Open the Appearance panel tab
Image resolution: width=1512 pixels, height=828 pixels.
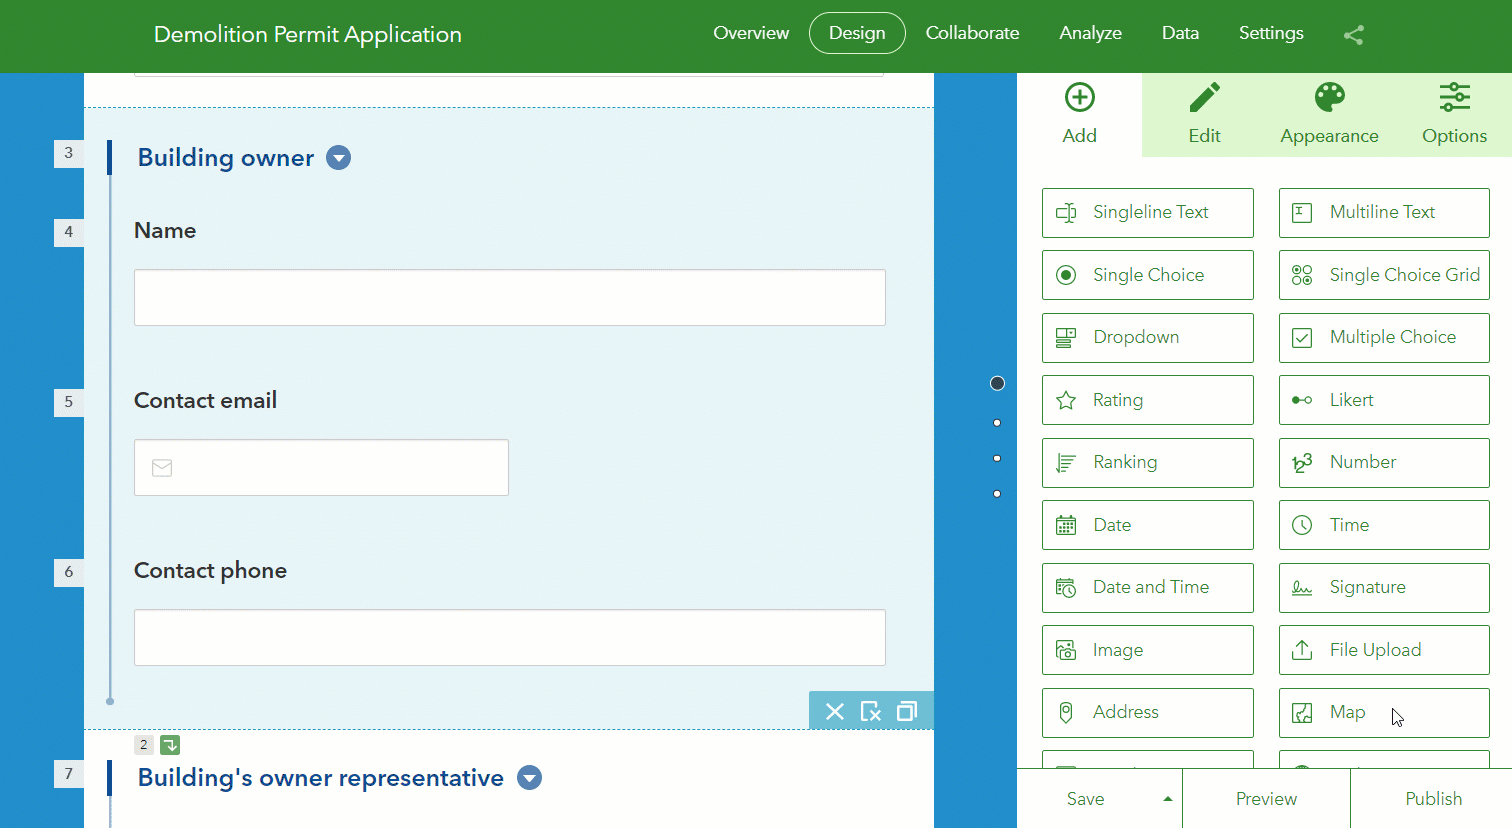1329,115
